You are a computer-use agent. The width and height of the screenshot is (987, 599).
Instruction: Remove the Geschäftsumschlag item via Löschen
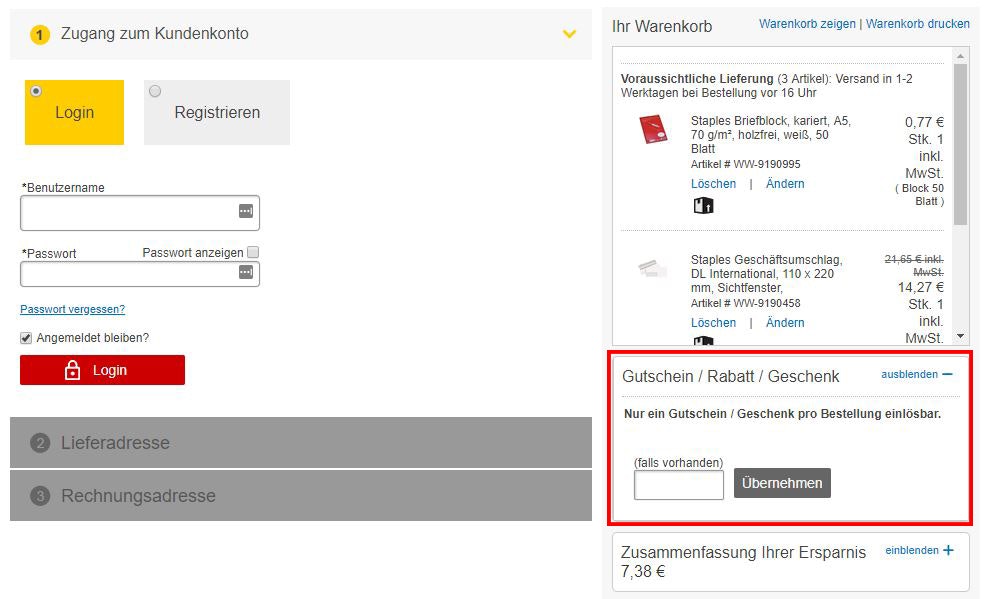713,323
